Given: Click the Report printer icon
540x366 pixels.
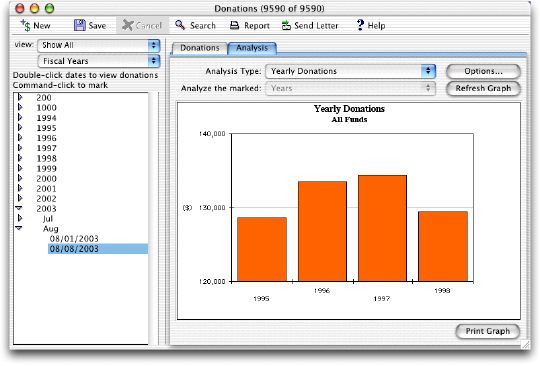Looking at the screenshot, I should tap(235, 25).
